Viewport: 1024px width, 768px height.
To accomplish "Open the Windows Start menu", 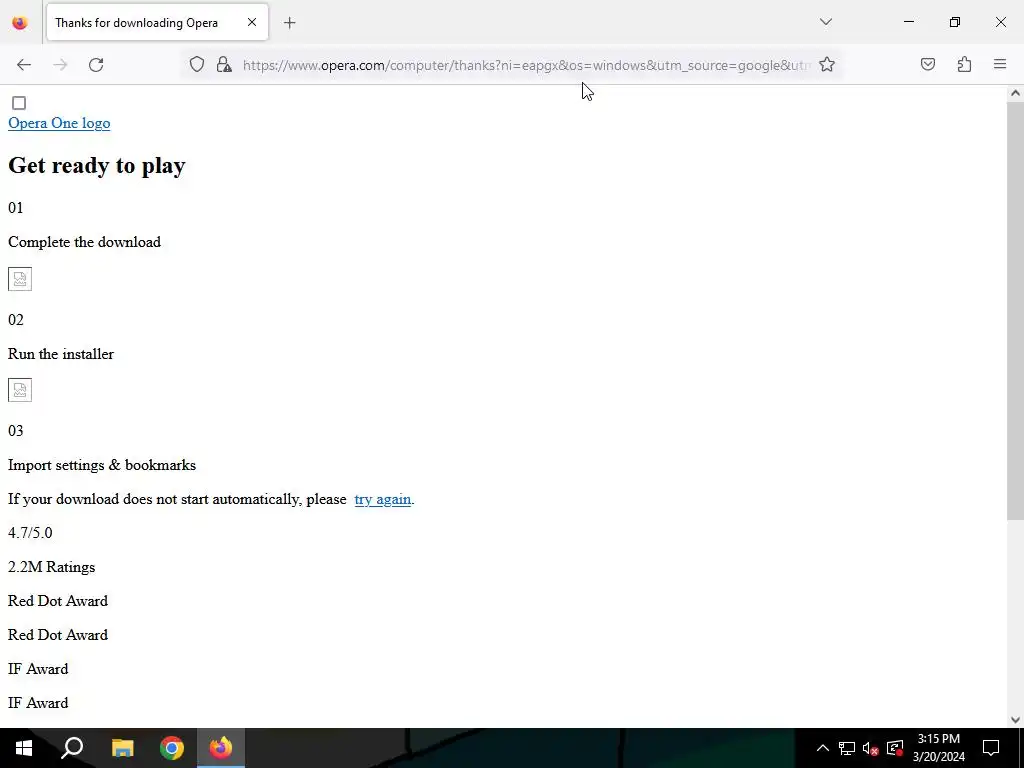I will pyautogui.click(x=24, y=748).
